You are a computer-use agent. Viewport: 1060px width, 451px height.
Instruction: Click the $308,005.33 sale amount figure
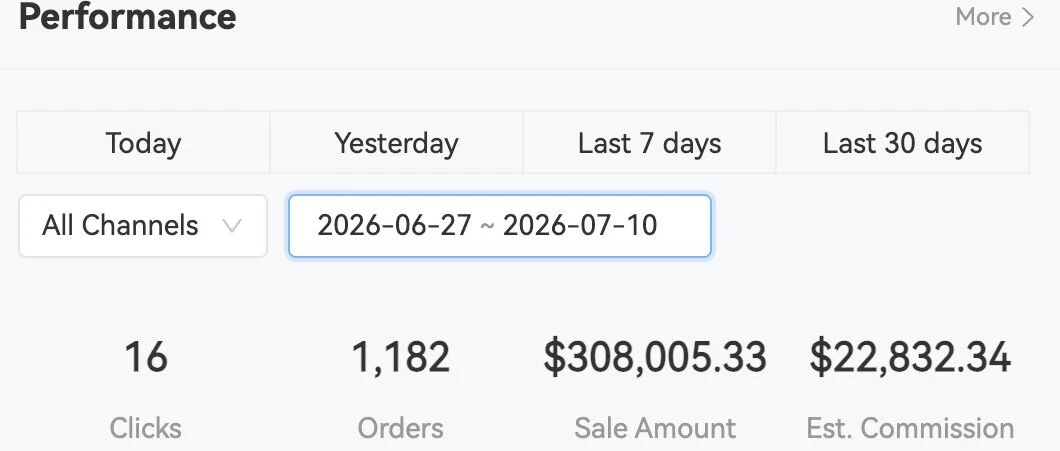click(655, 357)
